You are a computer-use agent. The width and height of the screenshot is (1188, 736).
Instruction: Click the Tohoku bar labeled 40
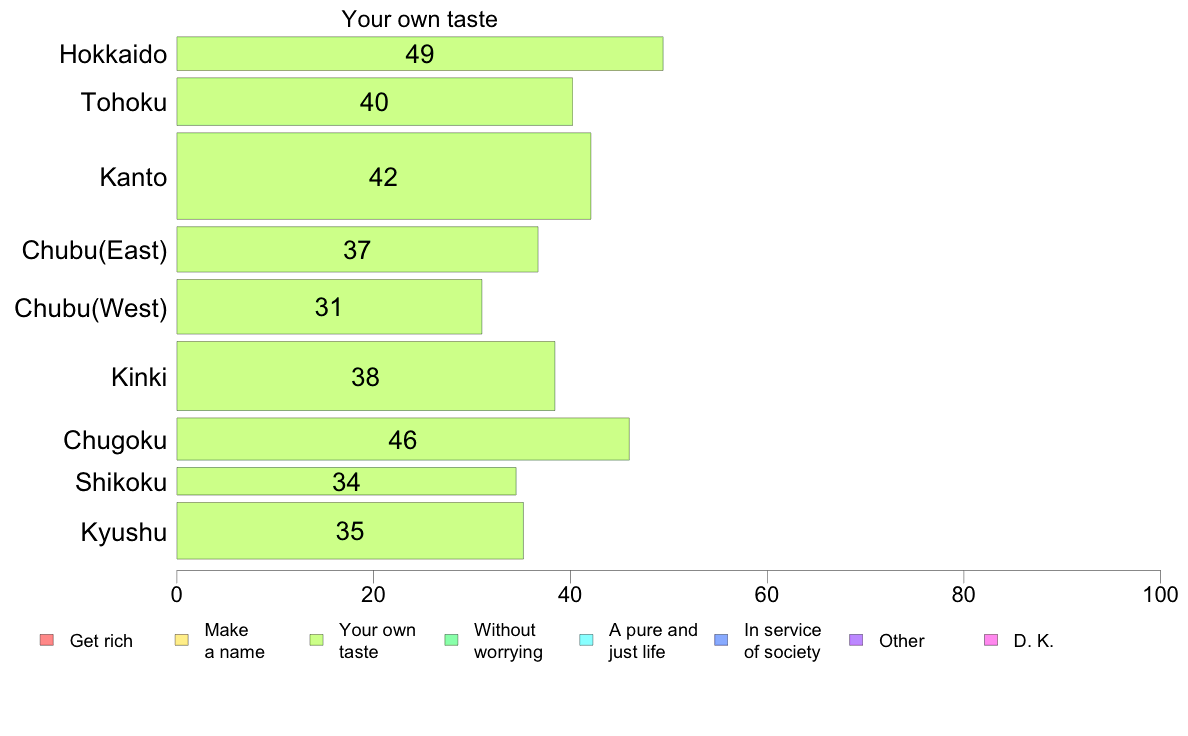point(374,102)
